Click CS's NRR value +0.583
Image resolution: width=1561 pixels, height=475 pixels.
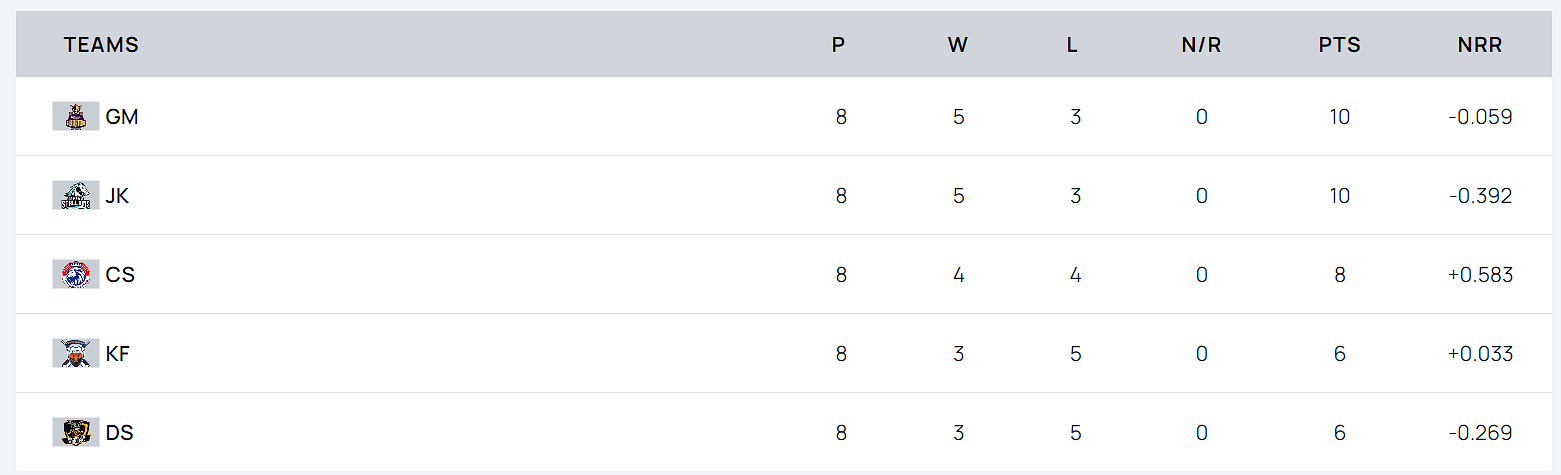[1480, 275]
